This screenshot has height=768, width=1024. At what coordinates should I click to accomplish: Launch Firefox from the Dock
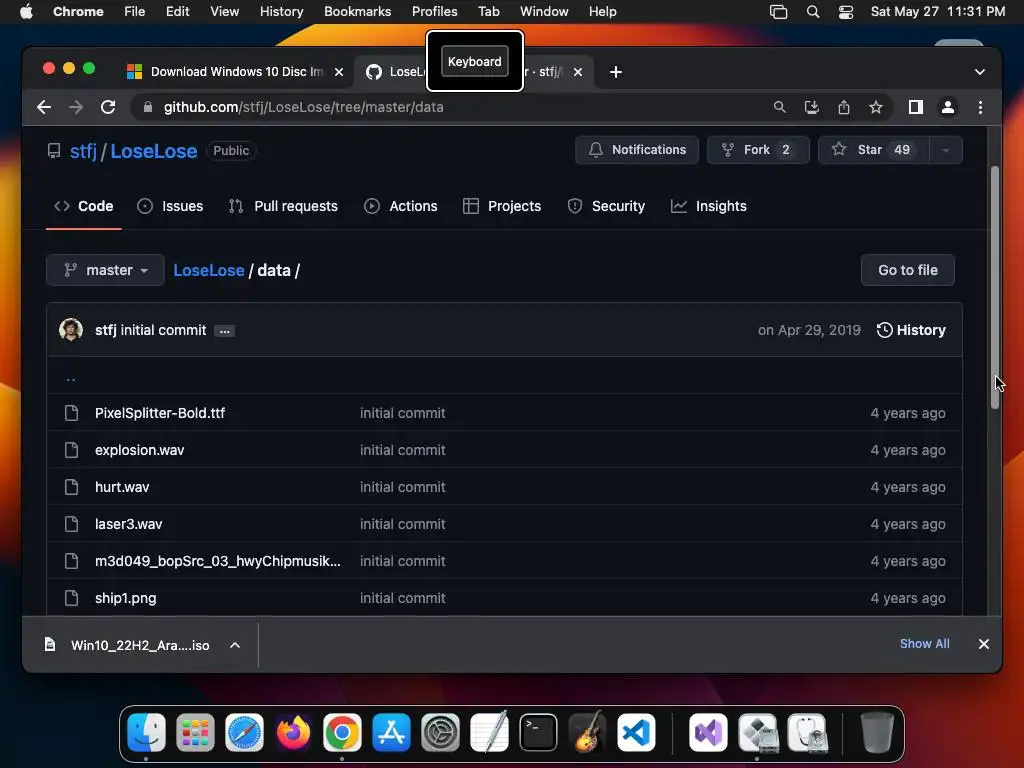293,733
